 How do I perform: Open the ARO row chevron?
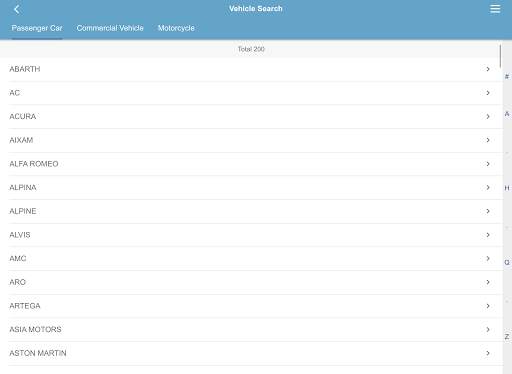pos(488,282)
